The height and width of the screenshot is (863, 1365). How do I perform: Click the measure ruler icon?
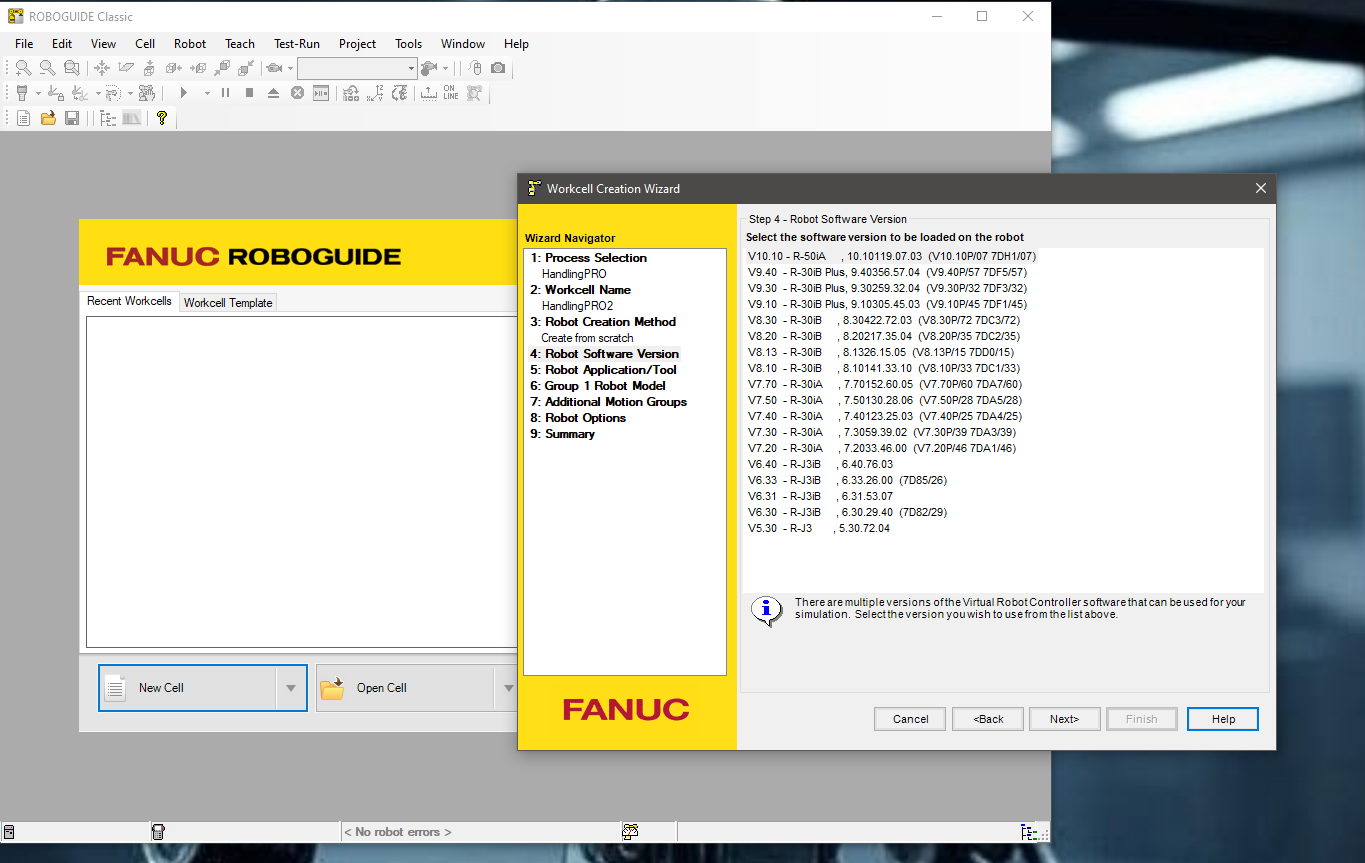click(x=428, y=93)
